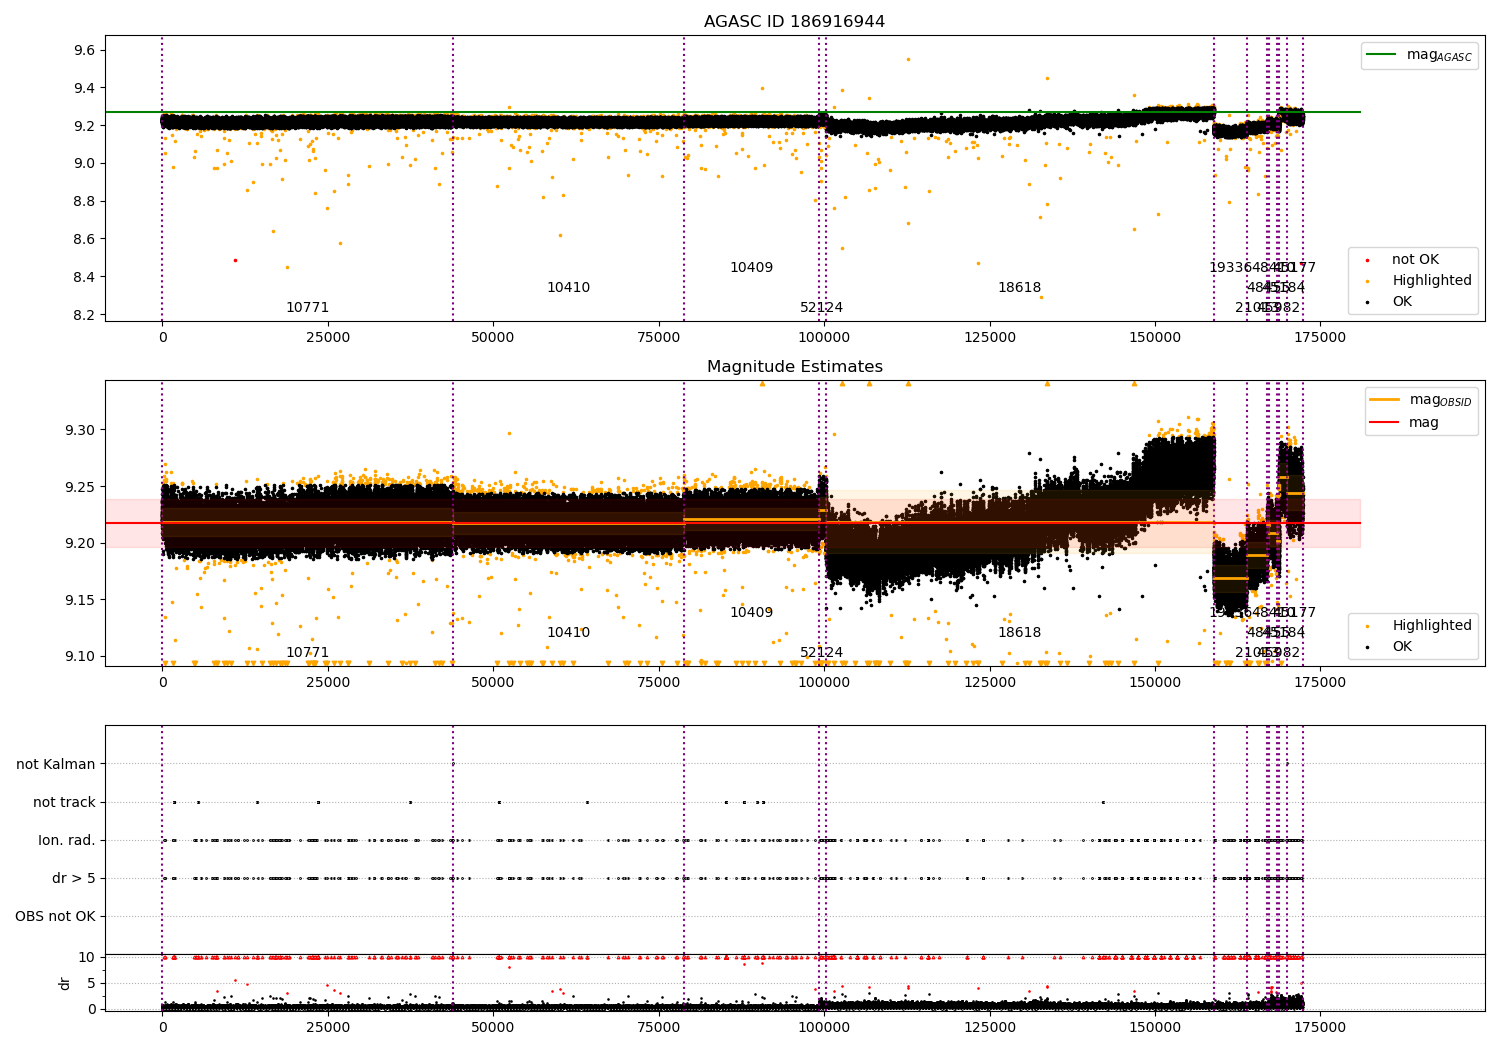Click obsid label 10410 in Magnitude Estimates plot

pyautogui.click(x=568, y=633)
